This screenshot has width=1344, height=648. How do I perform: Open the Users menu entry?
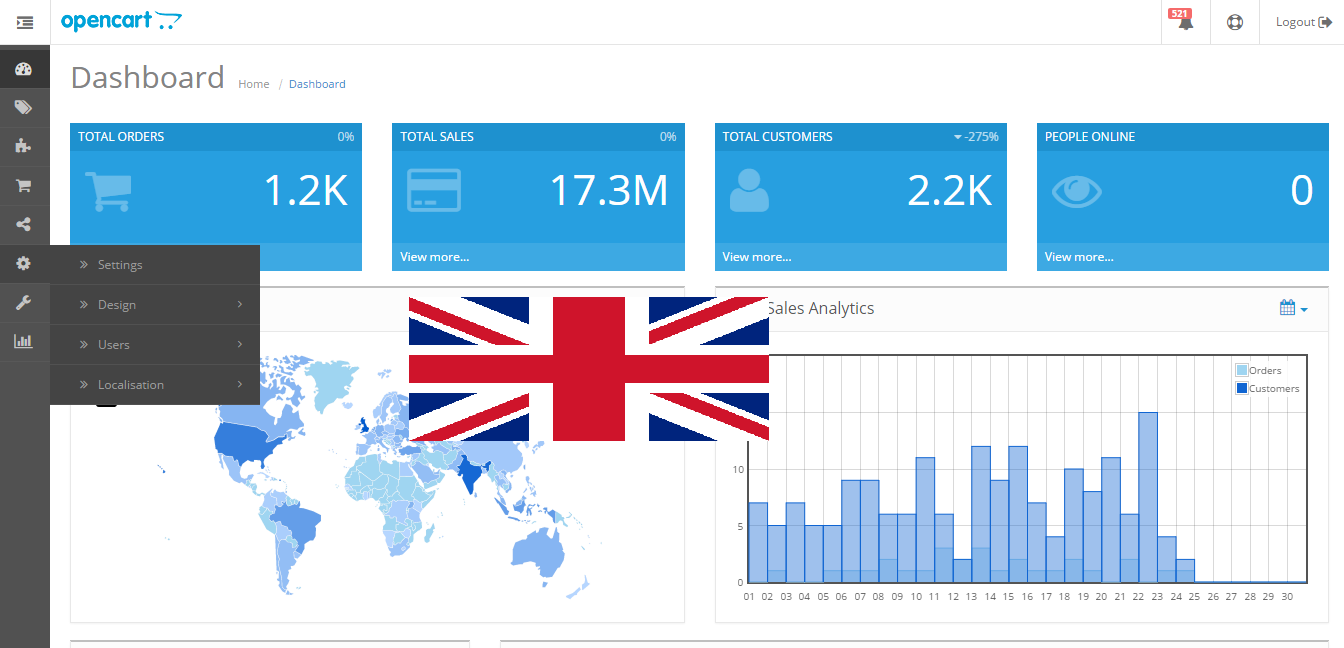[x=113, y=344]
